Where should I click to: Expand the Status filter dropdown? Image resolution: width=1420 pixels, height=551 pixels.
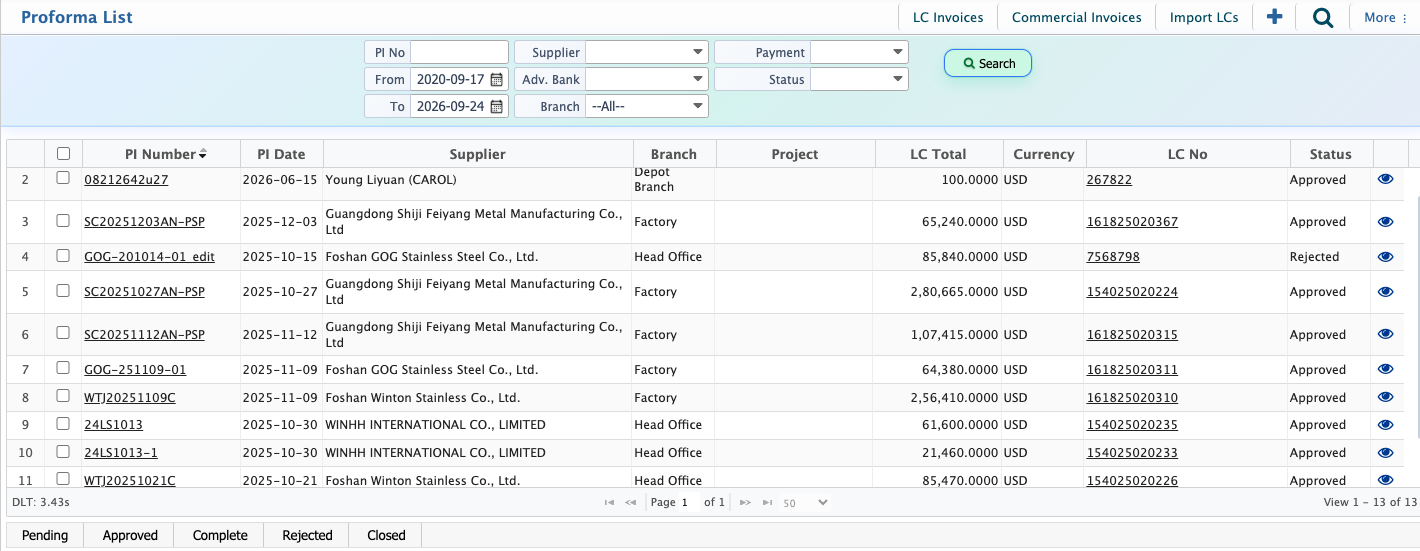click(859, 79)
